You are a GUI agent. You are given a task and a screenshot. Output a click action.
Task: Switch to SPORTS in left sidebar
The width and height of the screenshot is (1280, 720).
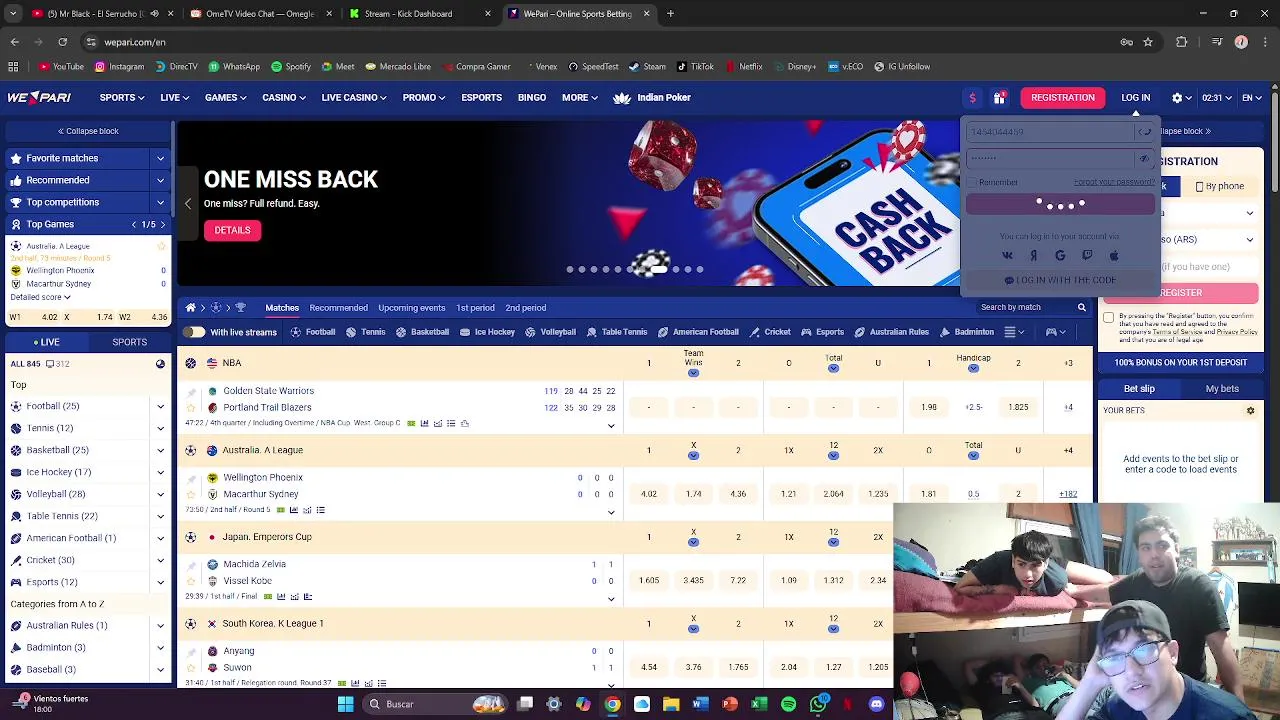coord(129,342)
